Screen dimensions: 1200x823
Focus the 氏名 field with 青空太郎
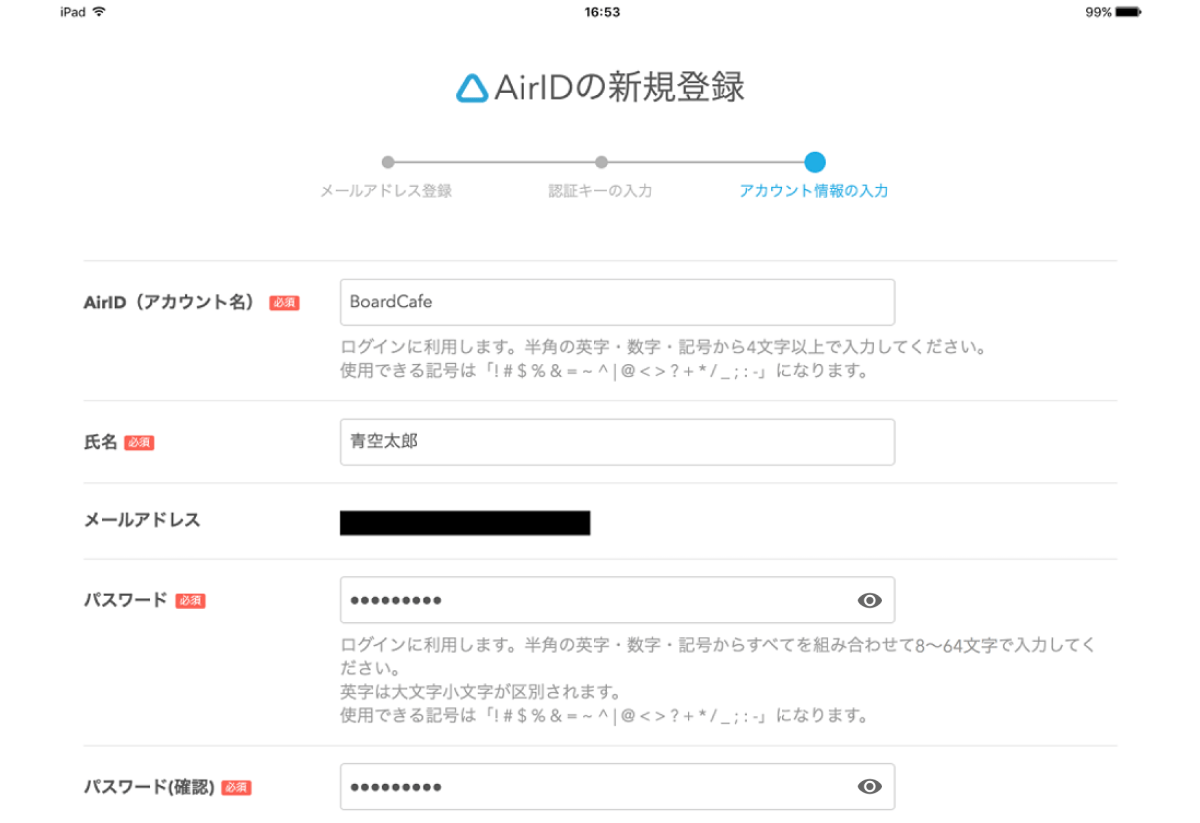(617, 442)
